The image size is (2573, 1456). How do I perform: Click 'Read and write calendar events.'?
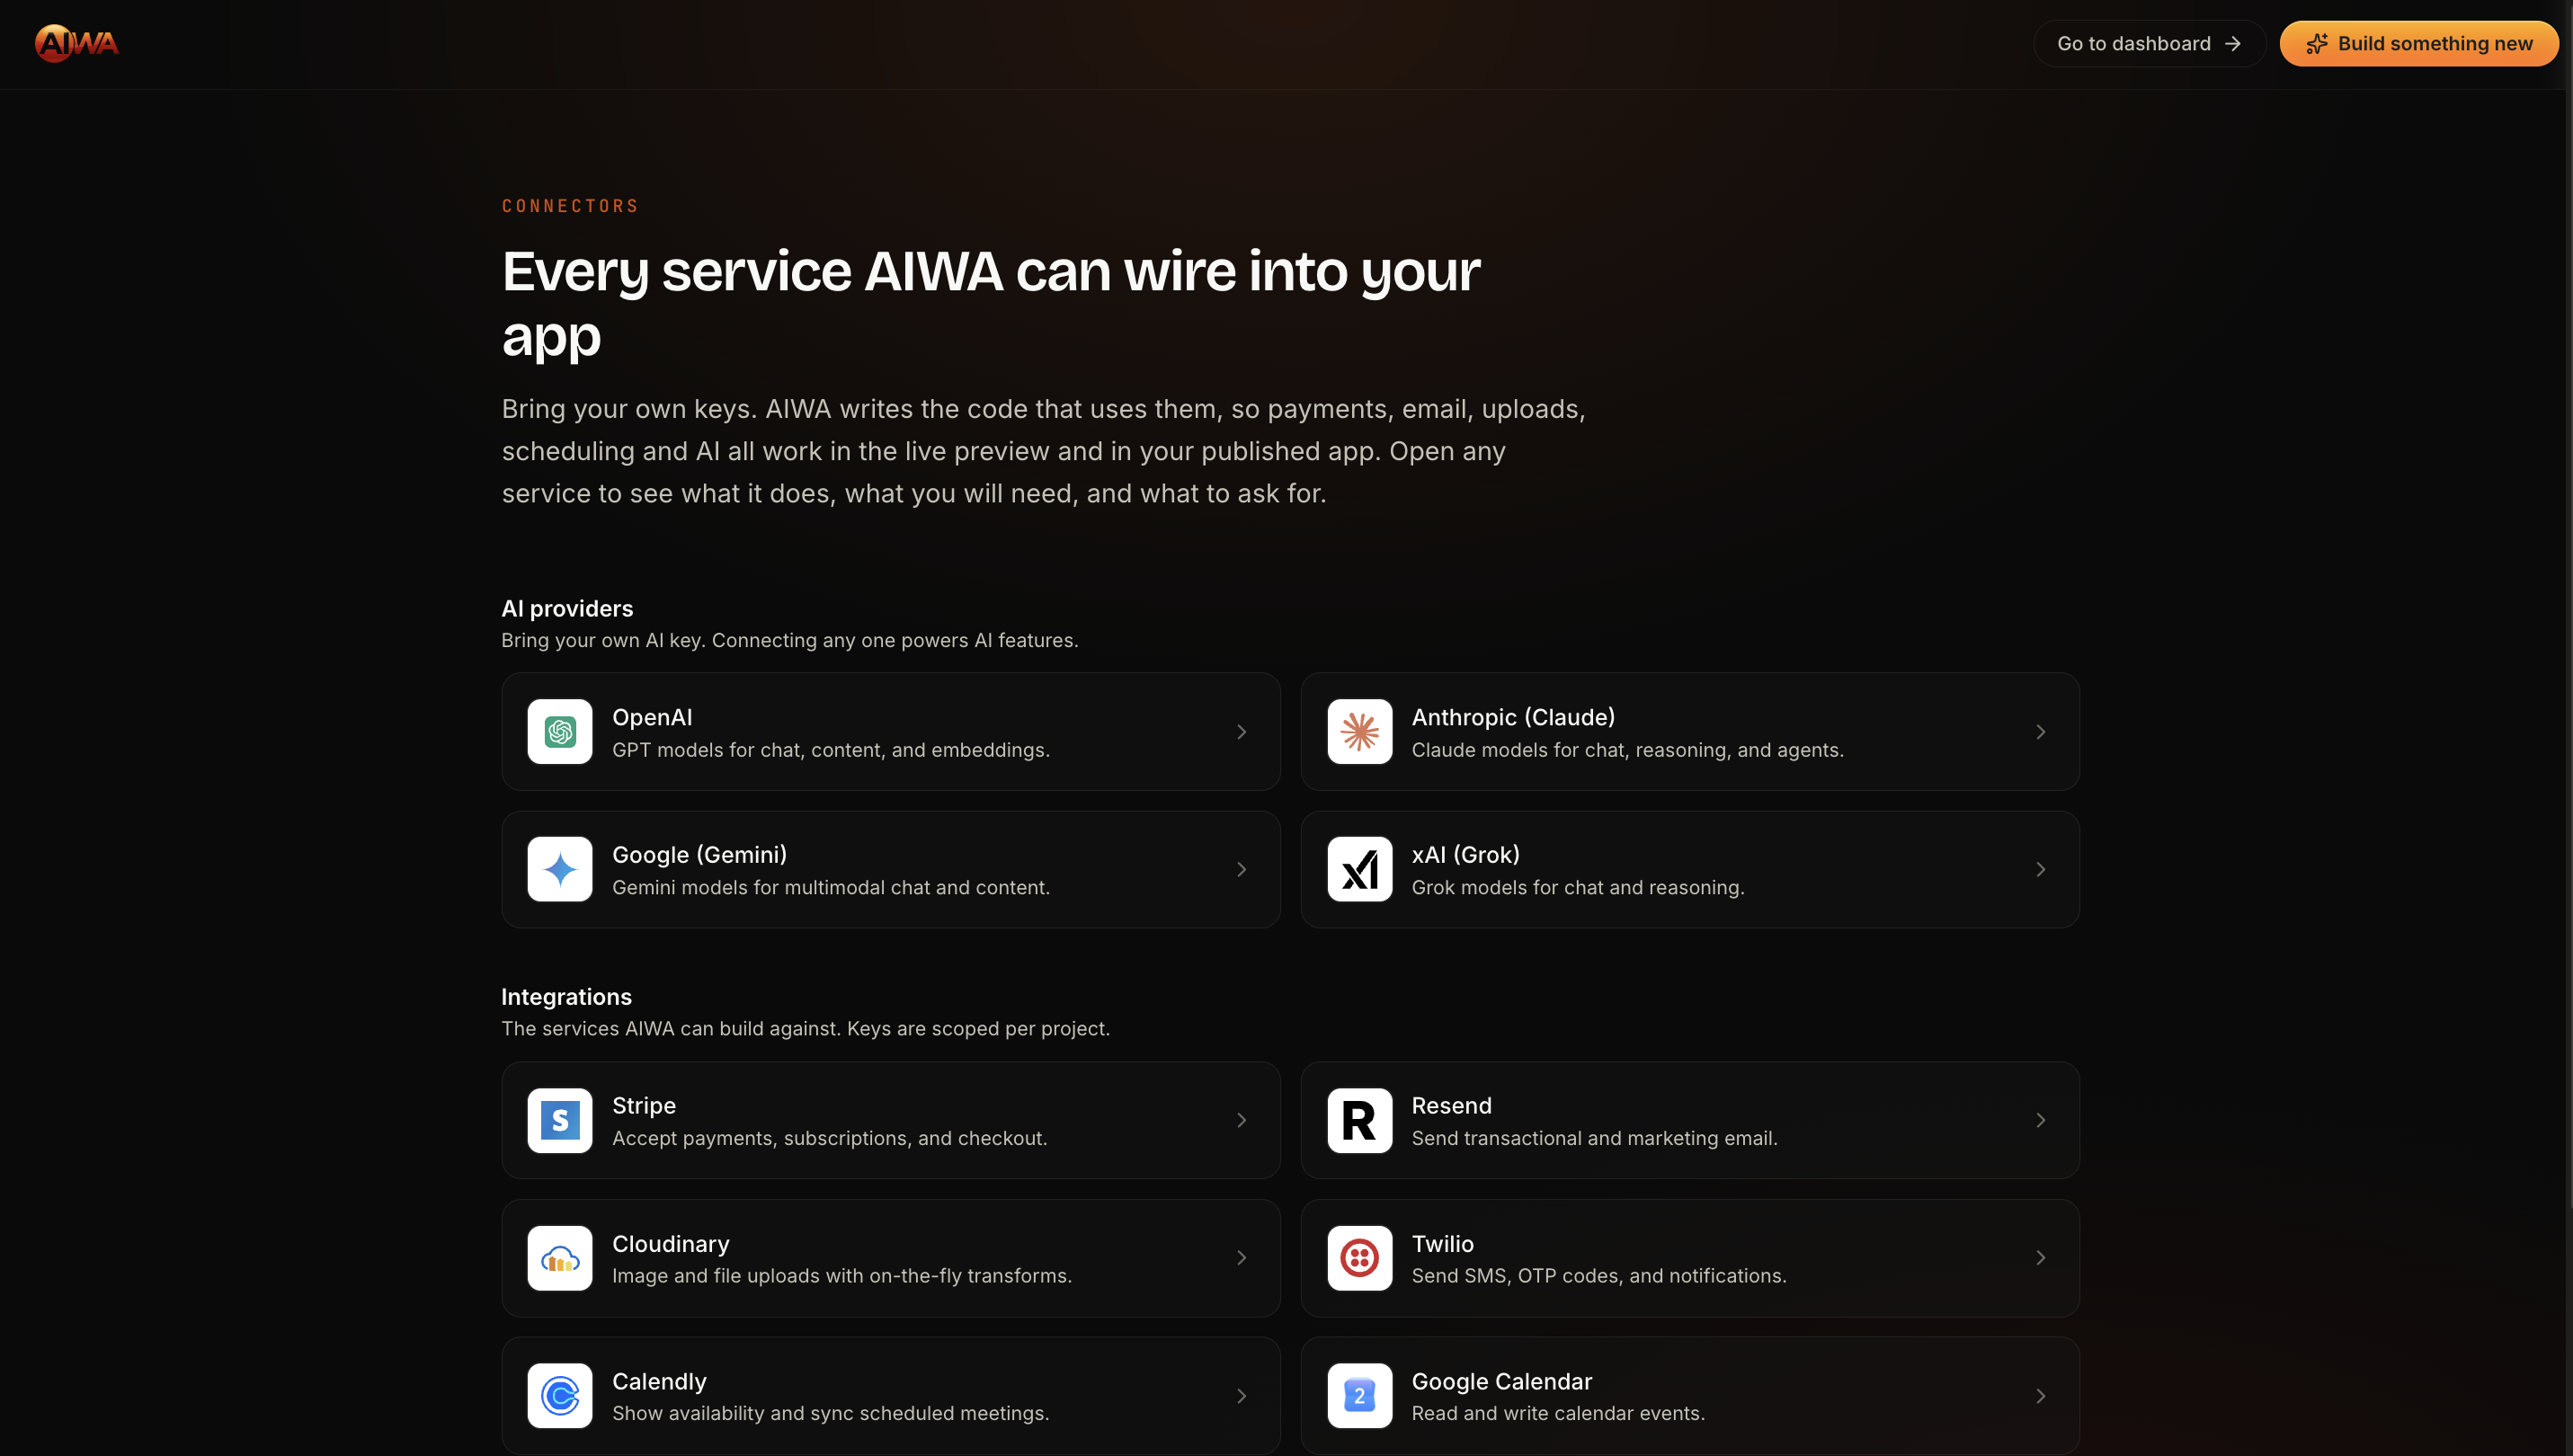tap(1558, 1413)
